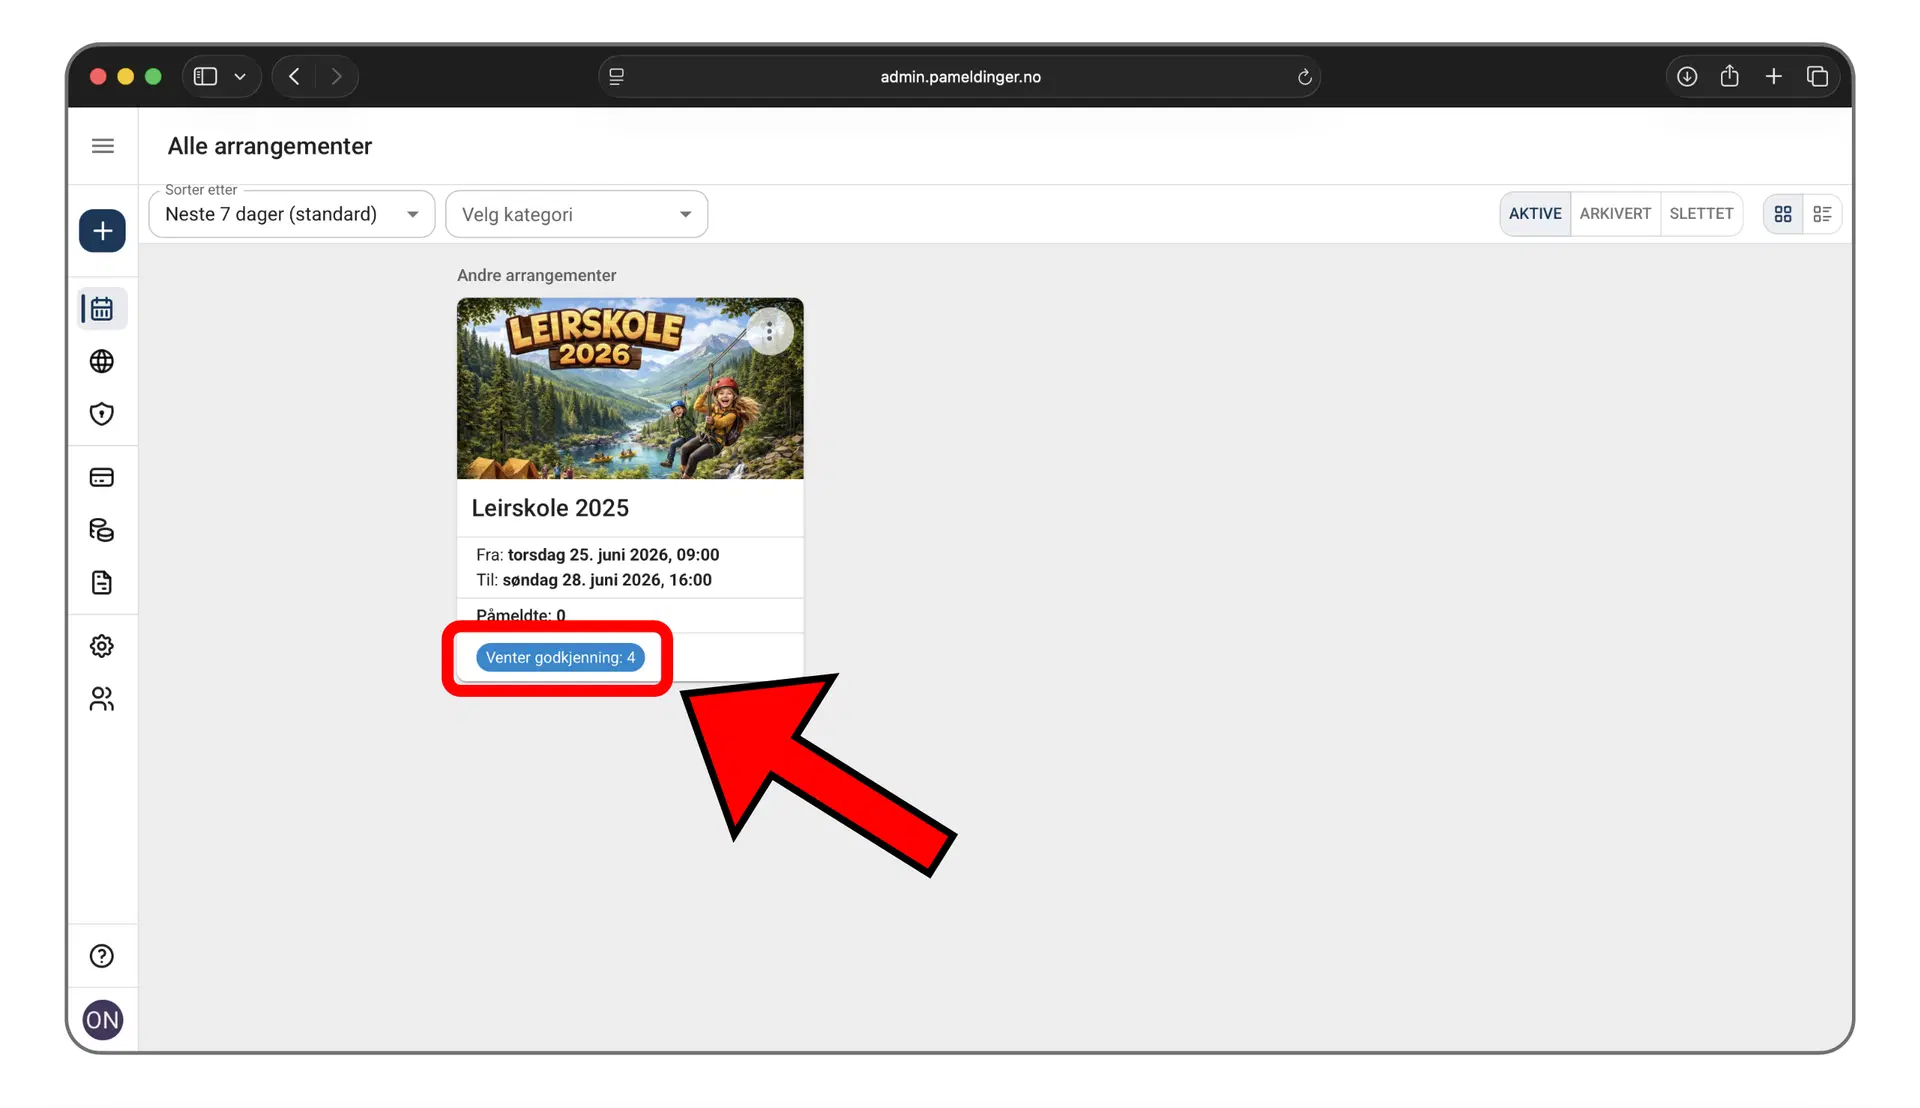The width and height of the screenshot is (1920, 1108).
Task: Click the shield icon in sidebar
Action: 102,414
